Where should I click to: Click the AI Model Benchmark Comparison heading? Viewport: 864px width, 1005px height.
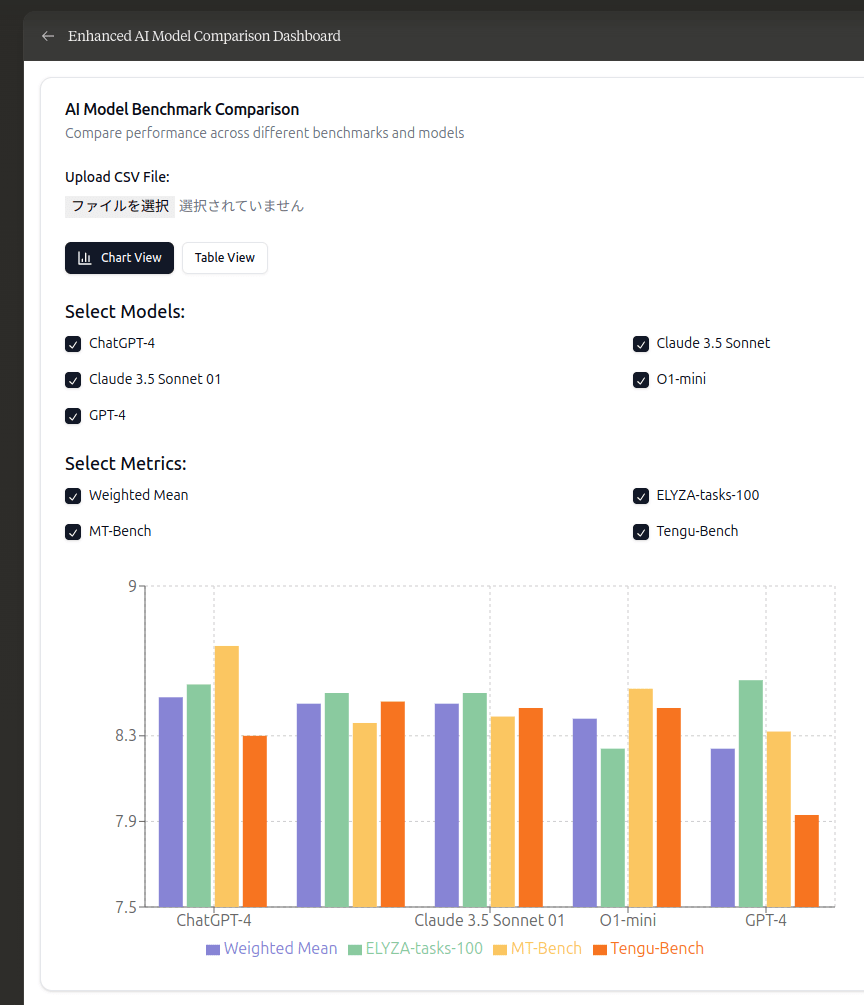pyautogui.click(x=182, y=110)
